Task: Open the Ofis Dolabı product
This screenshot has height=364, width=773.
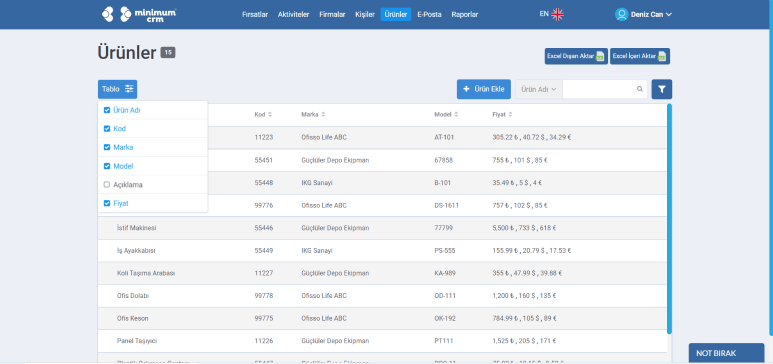Action: (x=133, y=296)
